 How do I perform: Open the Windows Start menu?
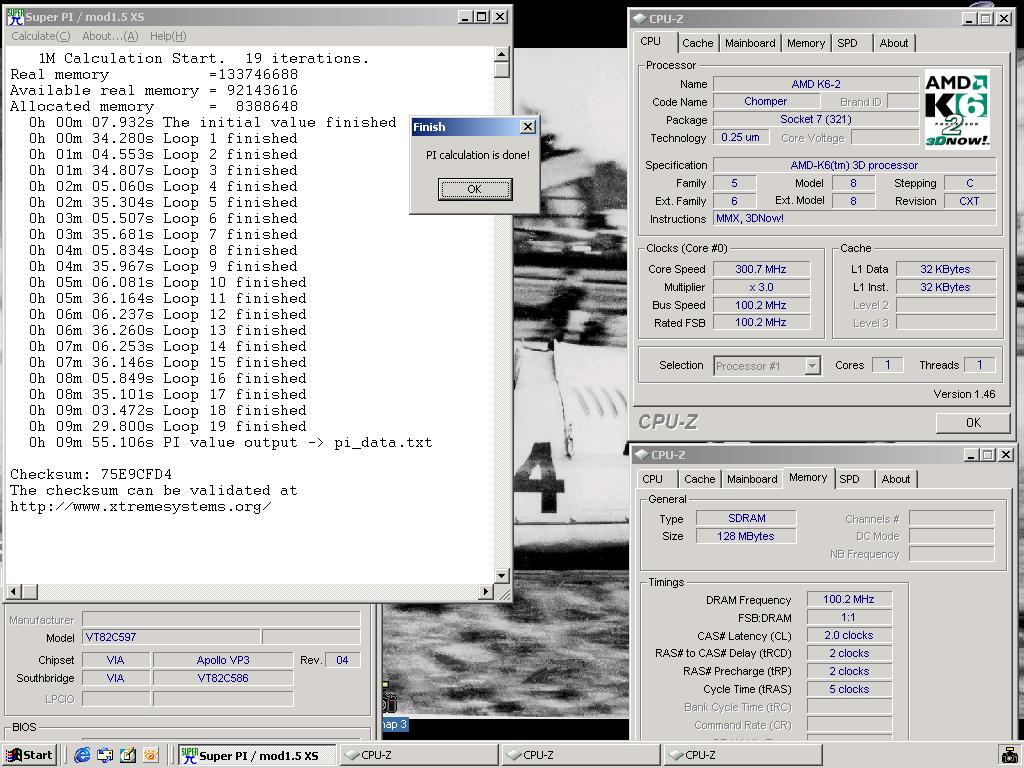29,755
